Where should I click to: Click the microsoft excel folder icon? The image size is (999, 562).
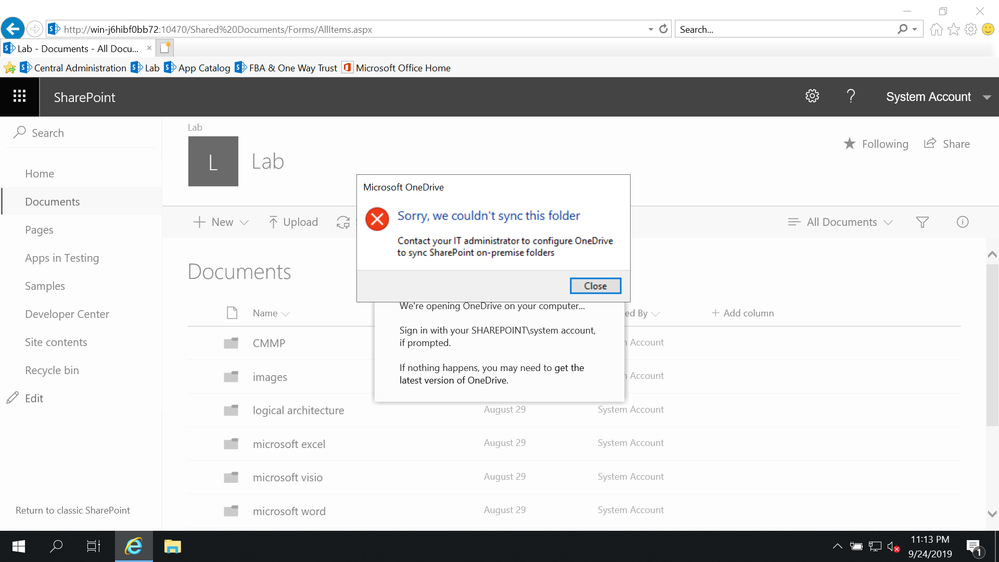pos(231,443)
